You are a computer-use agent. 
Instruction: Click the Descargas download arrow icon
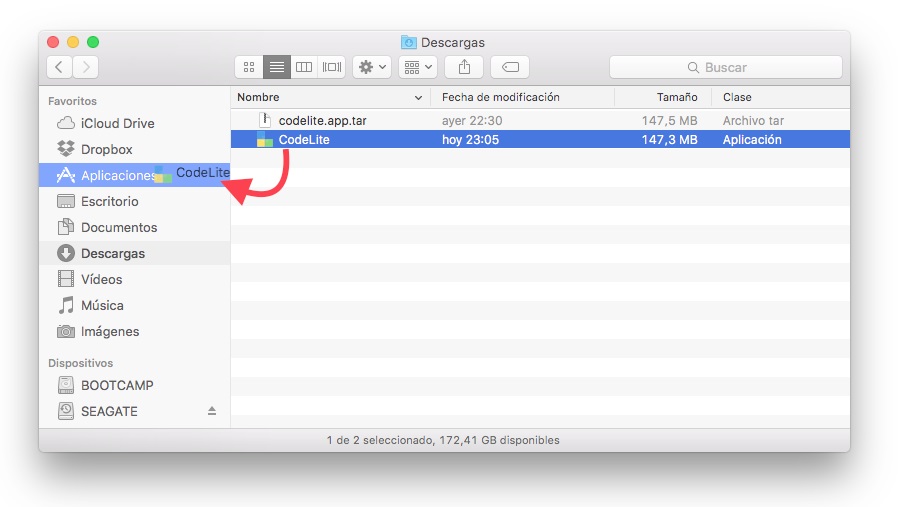pos(66,253)
